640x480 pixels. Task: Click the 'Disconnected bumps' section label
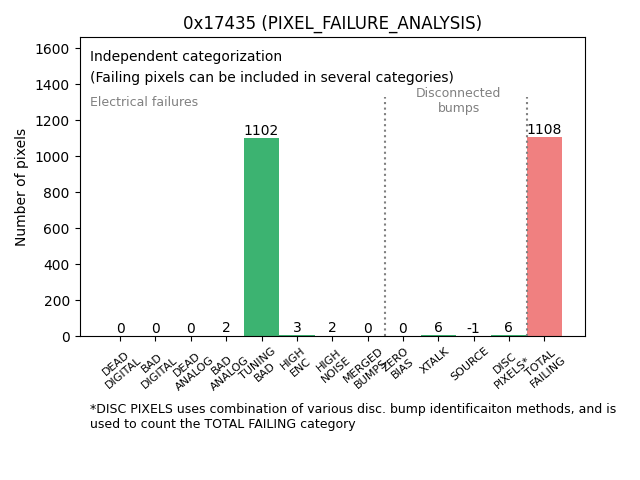(458, 100)
